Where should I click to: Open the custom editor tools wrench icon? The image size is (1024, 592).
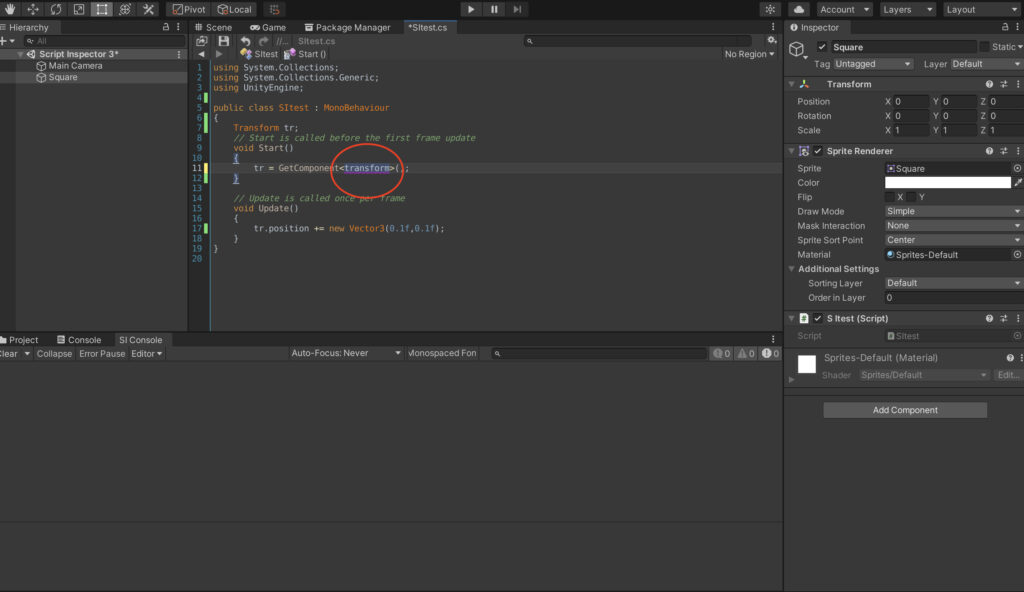coord(147,9)
